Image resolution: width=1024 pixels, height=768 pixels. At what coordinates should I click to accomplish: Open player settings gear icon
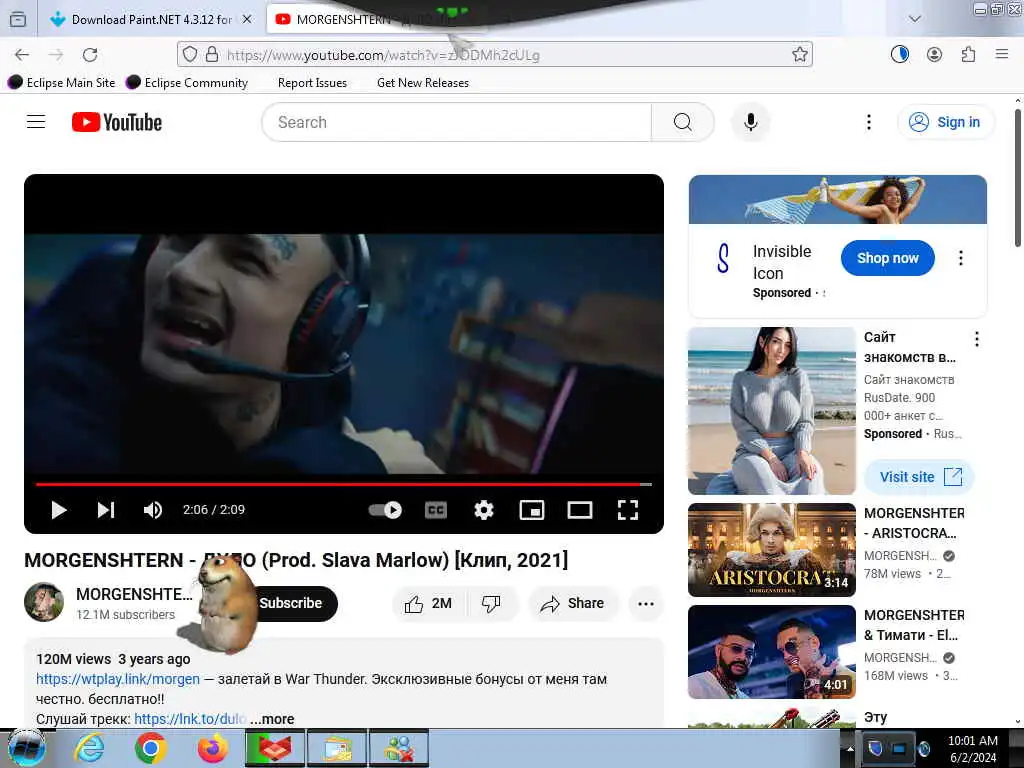tap(484, 510)
